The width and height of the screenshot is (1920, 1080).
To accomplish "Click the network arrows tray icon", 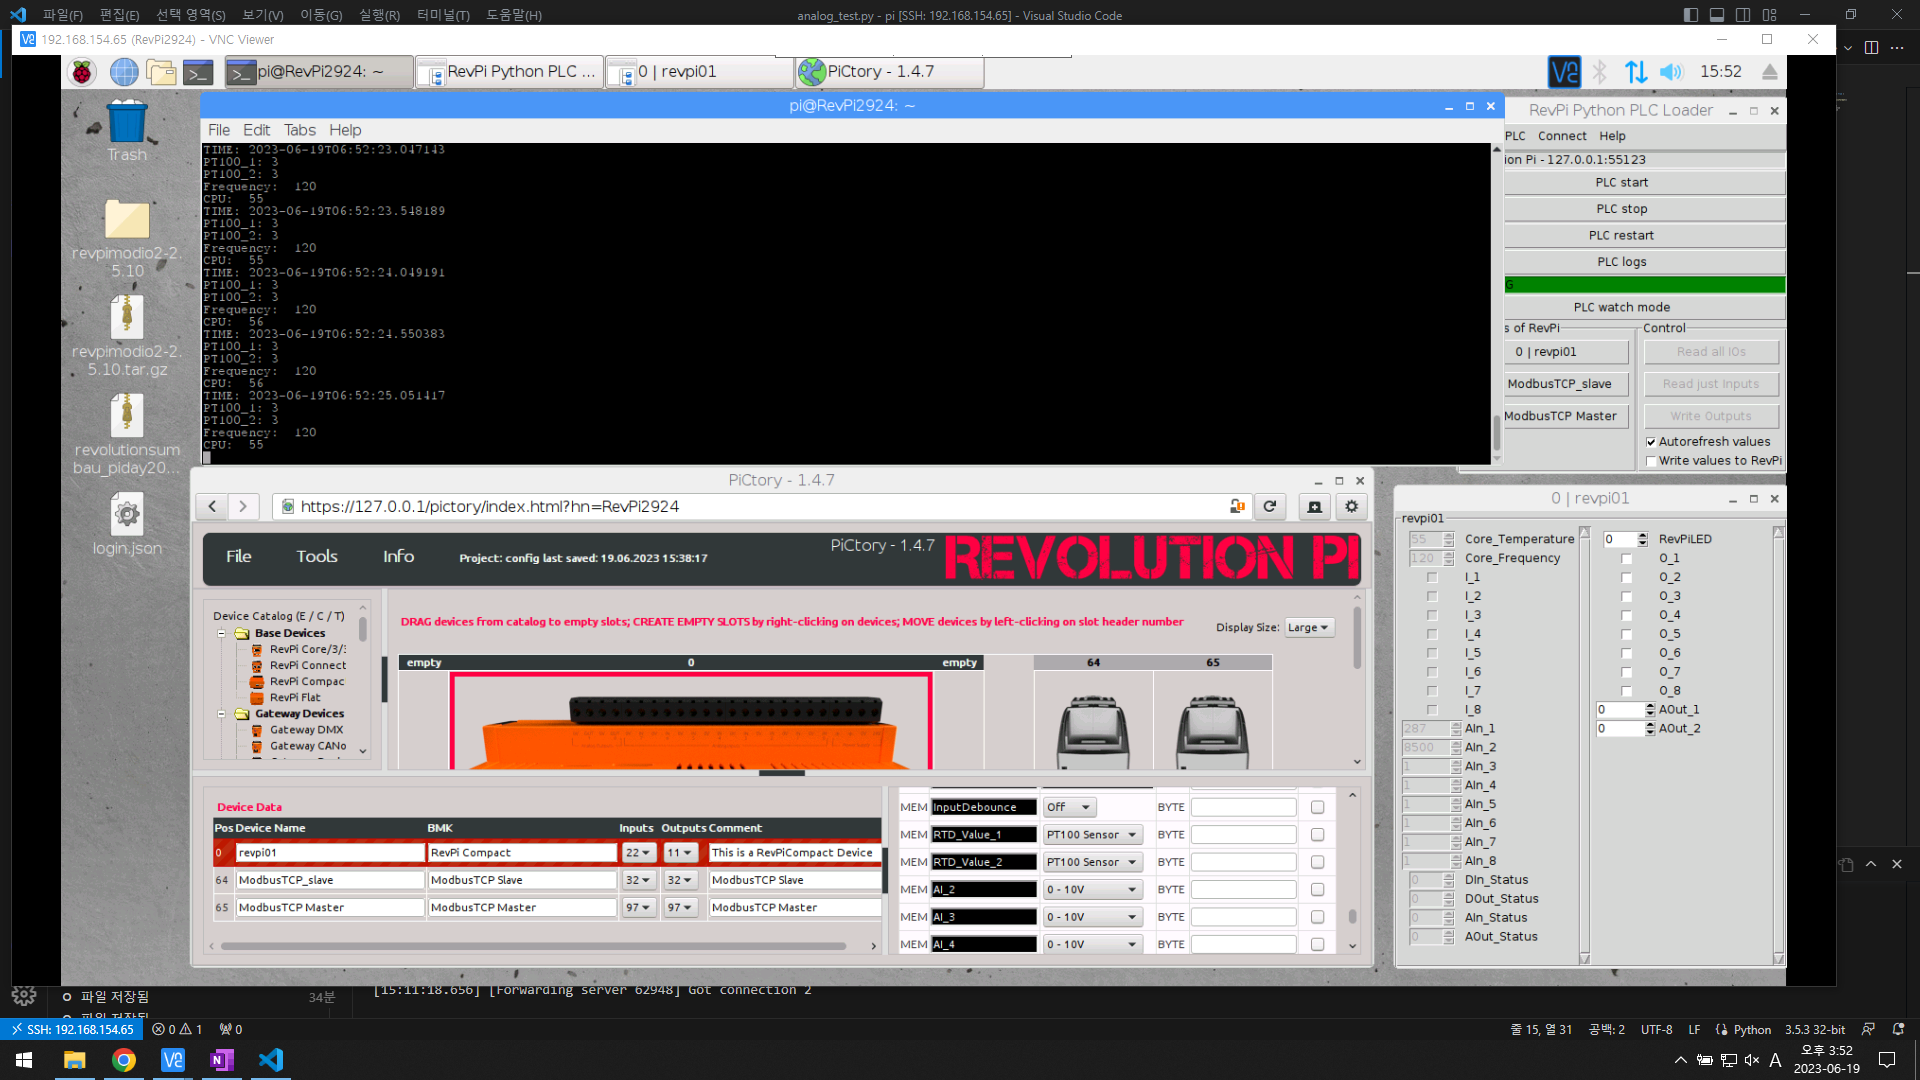I will tap(1636, 72).
